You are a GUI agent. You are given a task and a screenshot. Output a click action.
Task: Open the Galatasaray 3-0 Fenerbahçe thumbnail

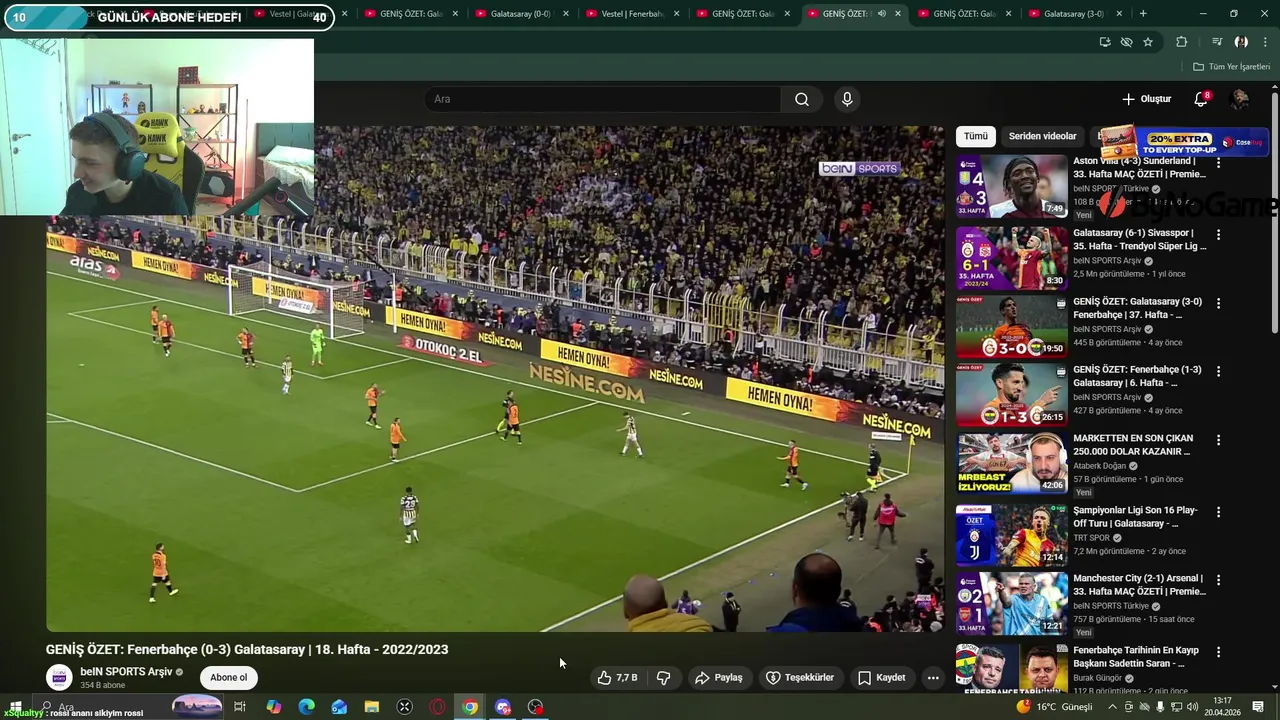1011,326
